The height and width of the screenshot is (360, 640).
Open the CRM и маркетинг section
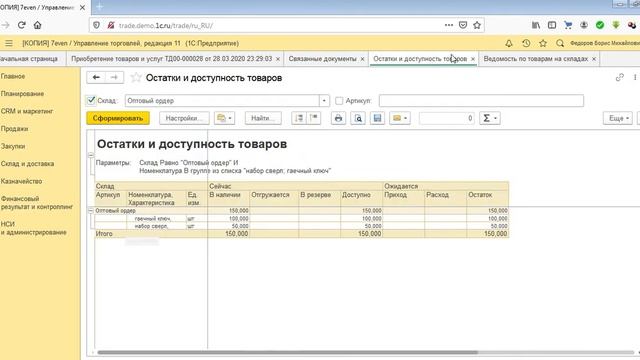(27, 111)
